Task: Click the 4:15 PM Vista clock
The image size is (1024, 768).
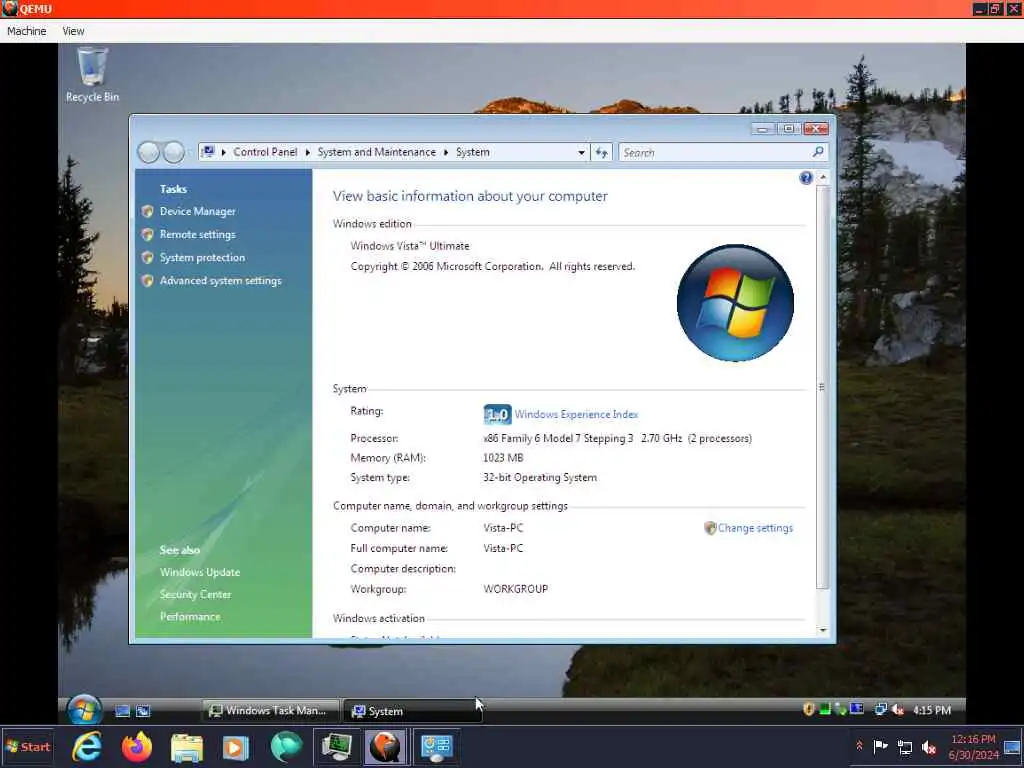Action: pos(932,710)
